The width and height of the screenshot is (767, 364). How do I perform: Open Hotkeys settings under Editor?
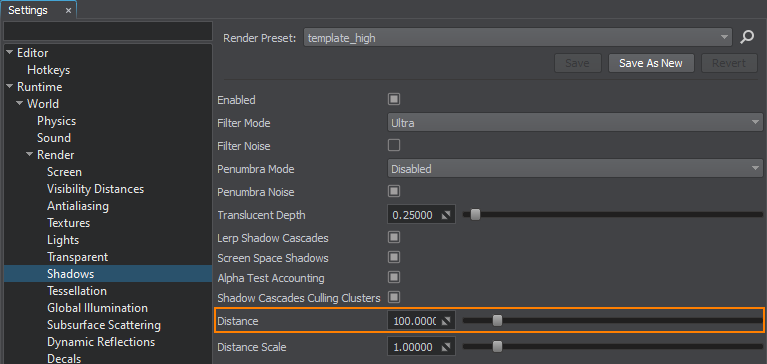pyautogui.click(x=48, y=70)
